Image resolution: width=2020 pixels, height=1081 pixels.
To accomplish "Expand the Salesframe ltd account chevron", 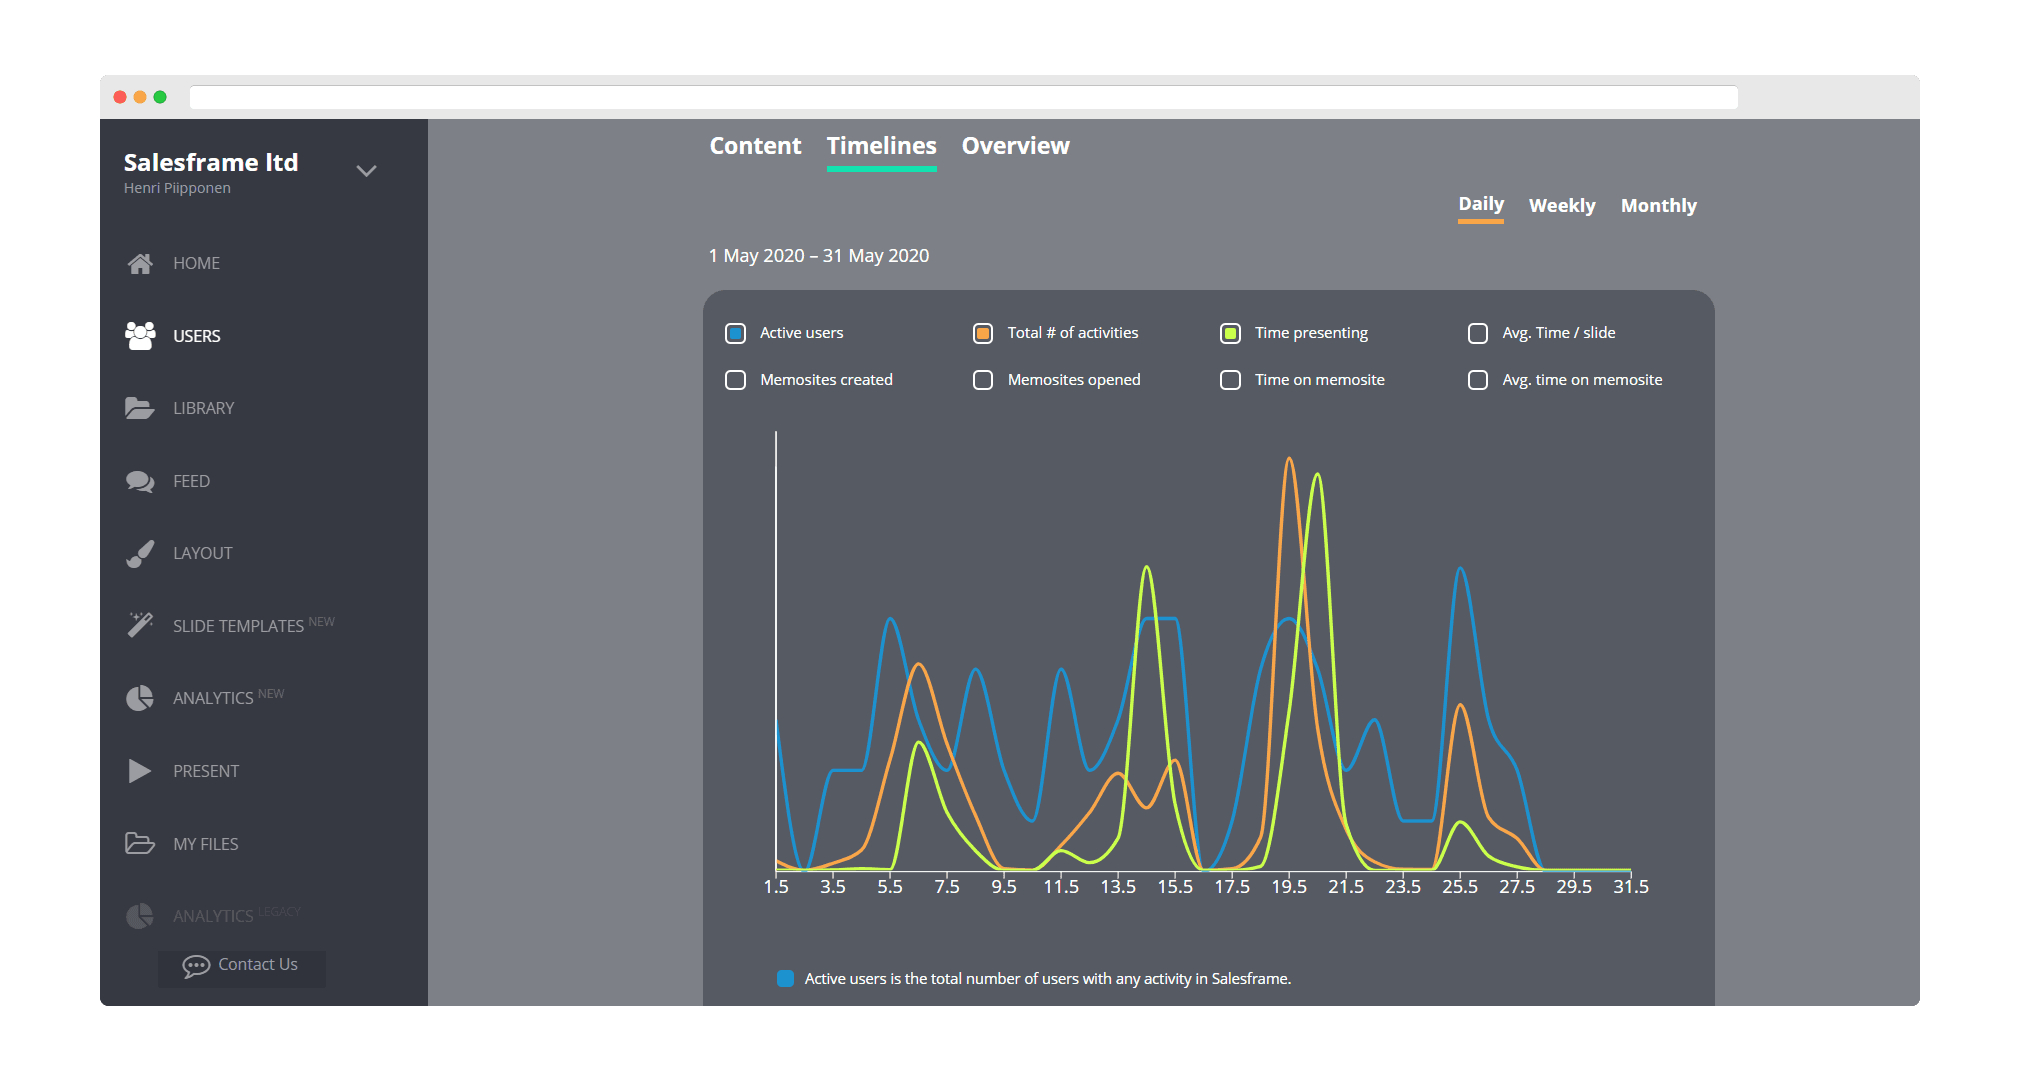I will click(367, 171).
